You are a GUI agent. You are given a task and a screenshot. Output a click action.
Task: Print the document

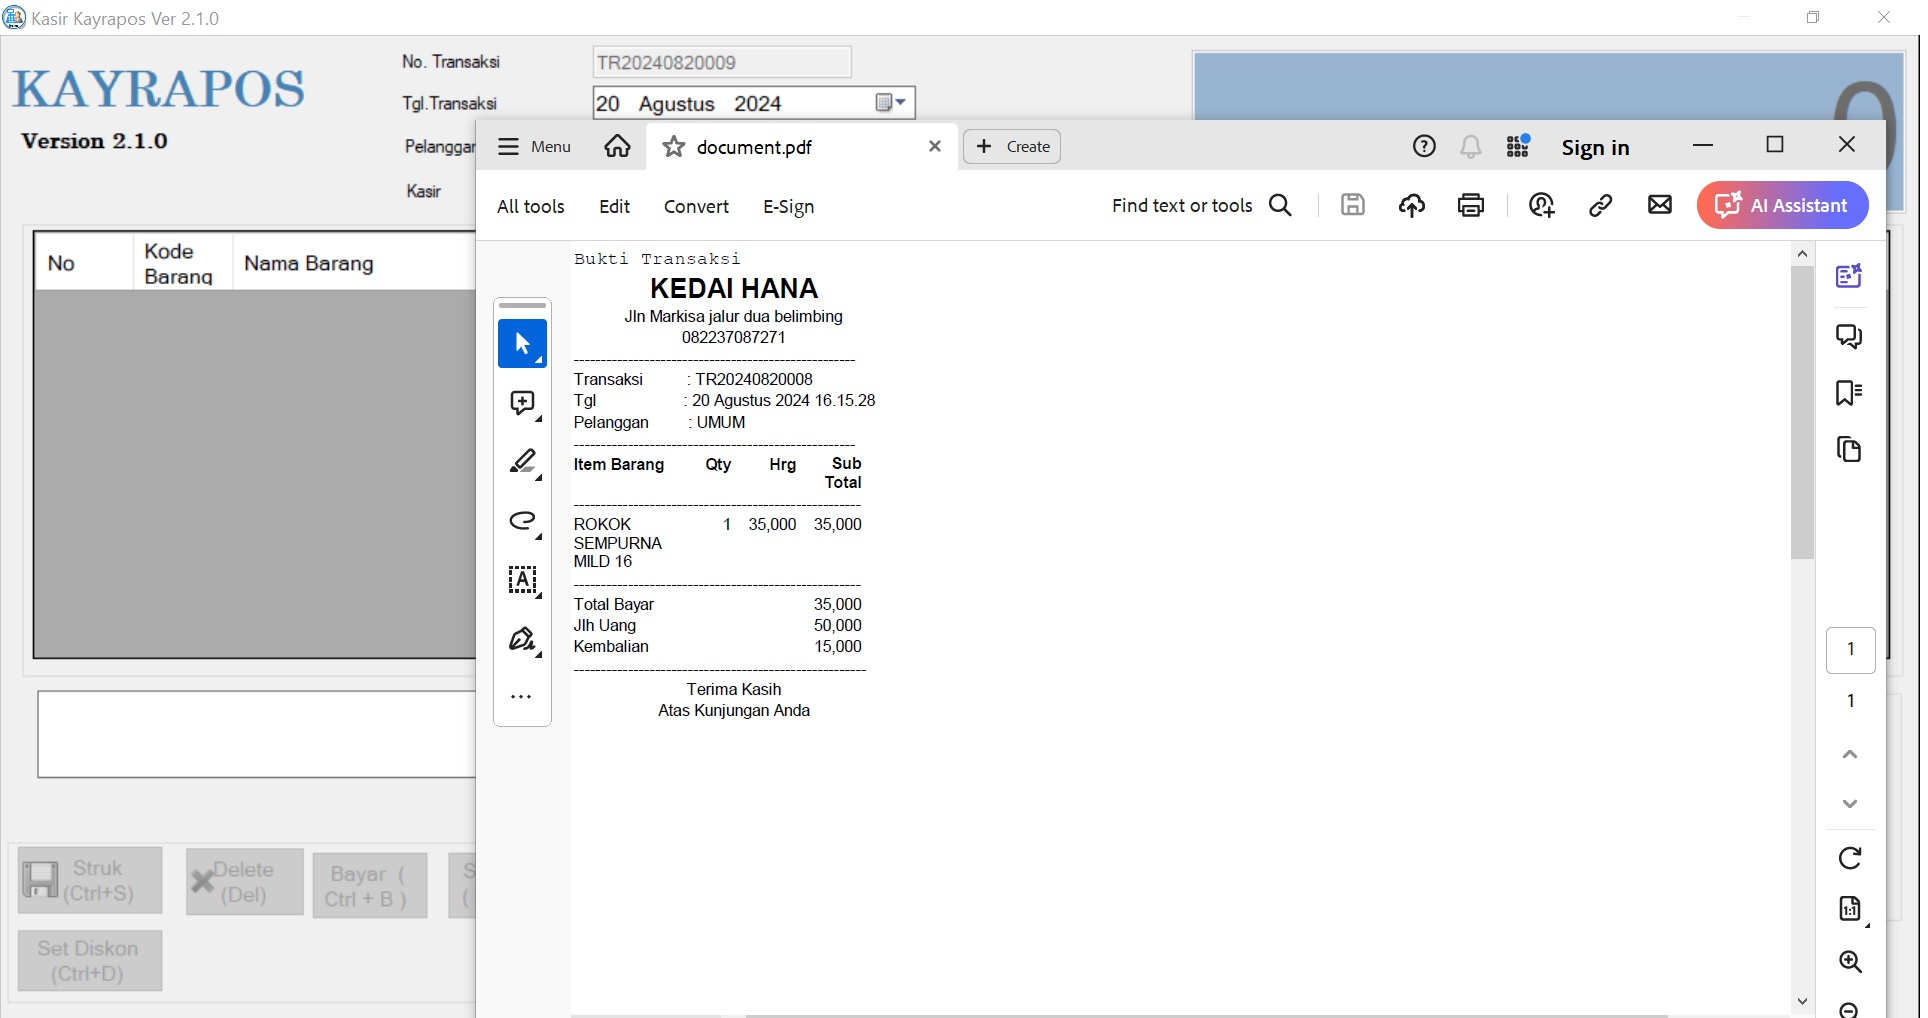[1470, 205]
